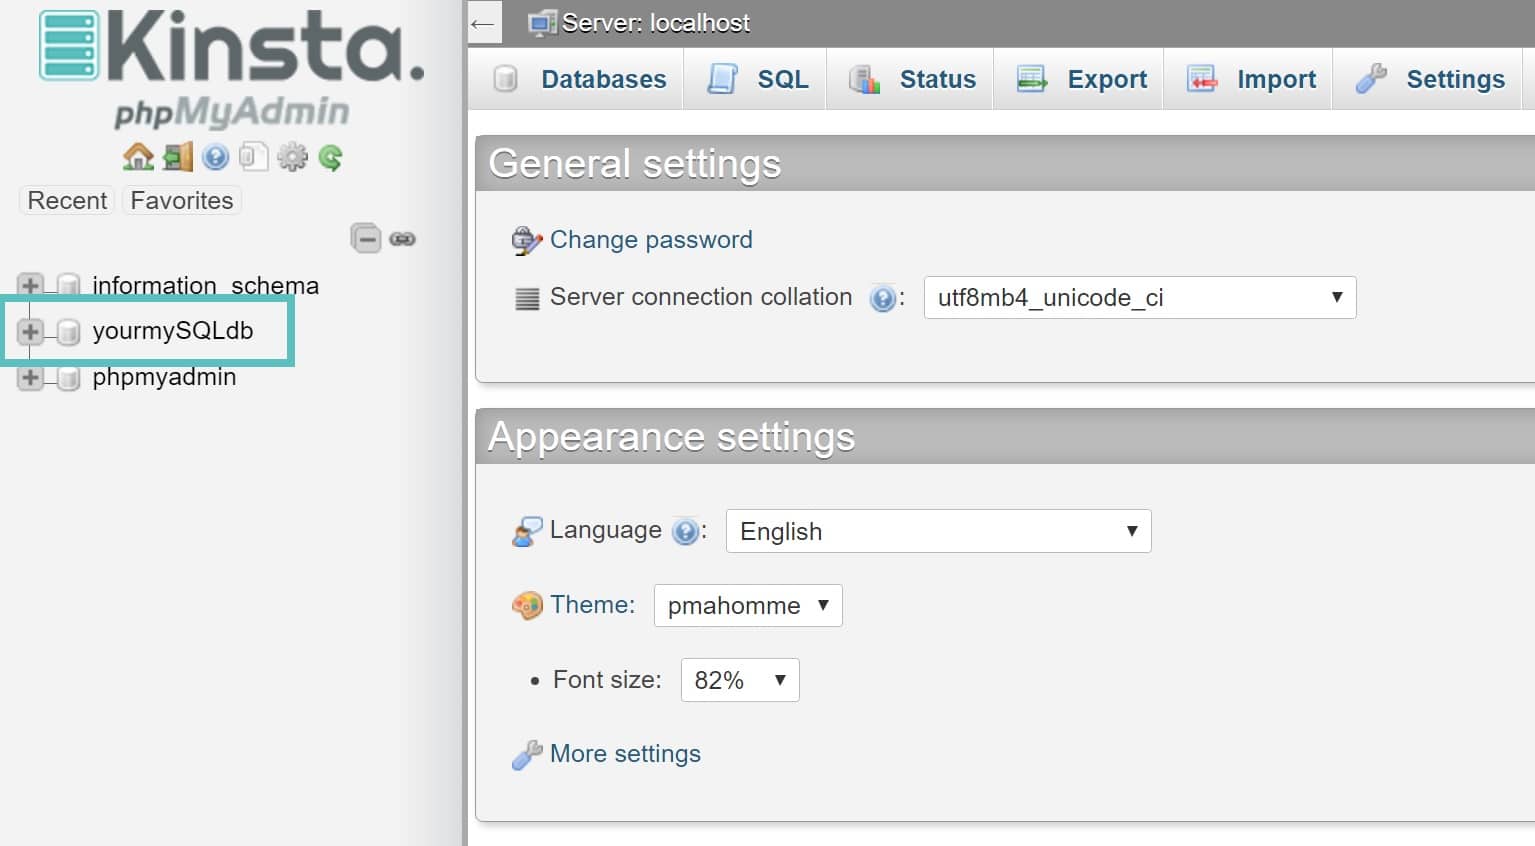Open the Server connection collation dropdown
The image size is (1535, 846).
(1140, 297)
